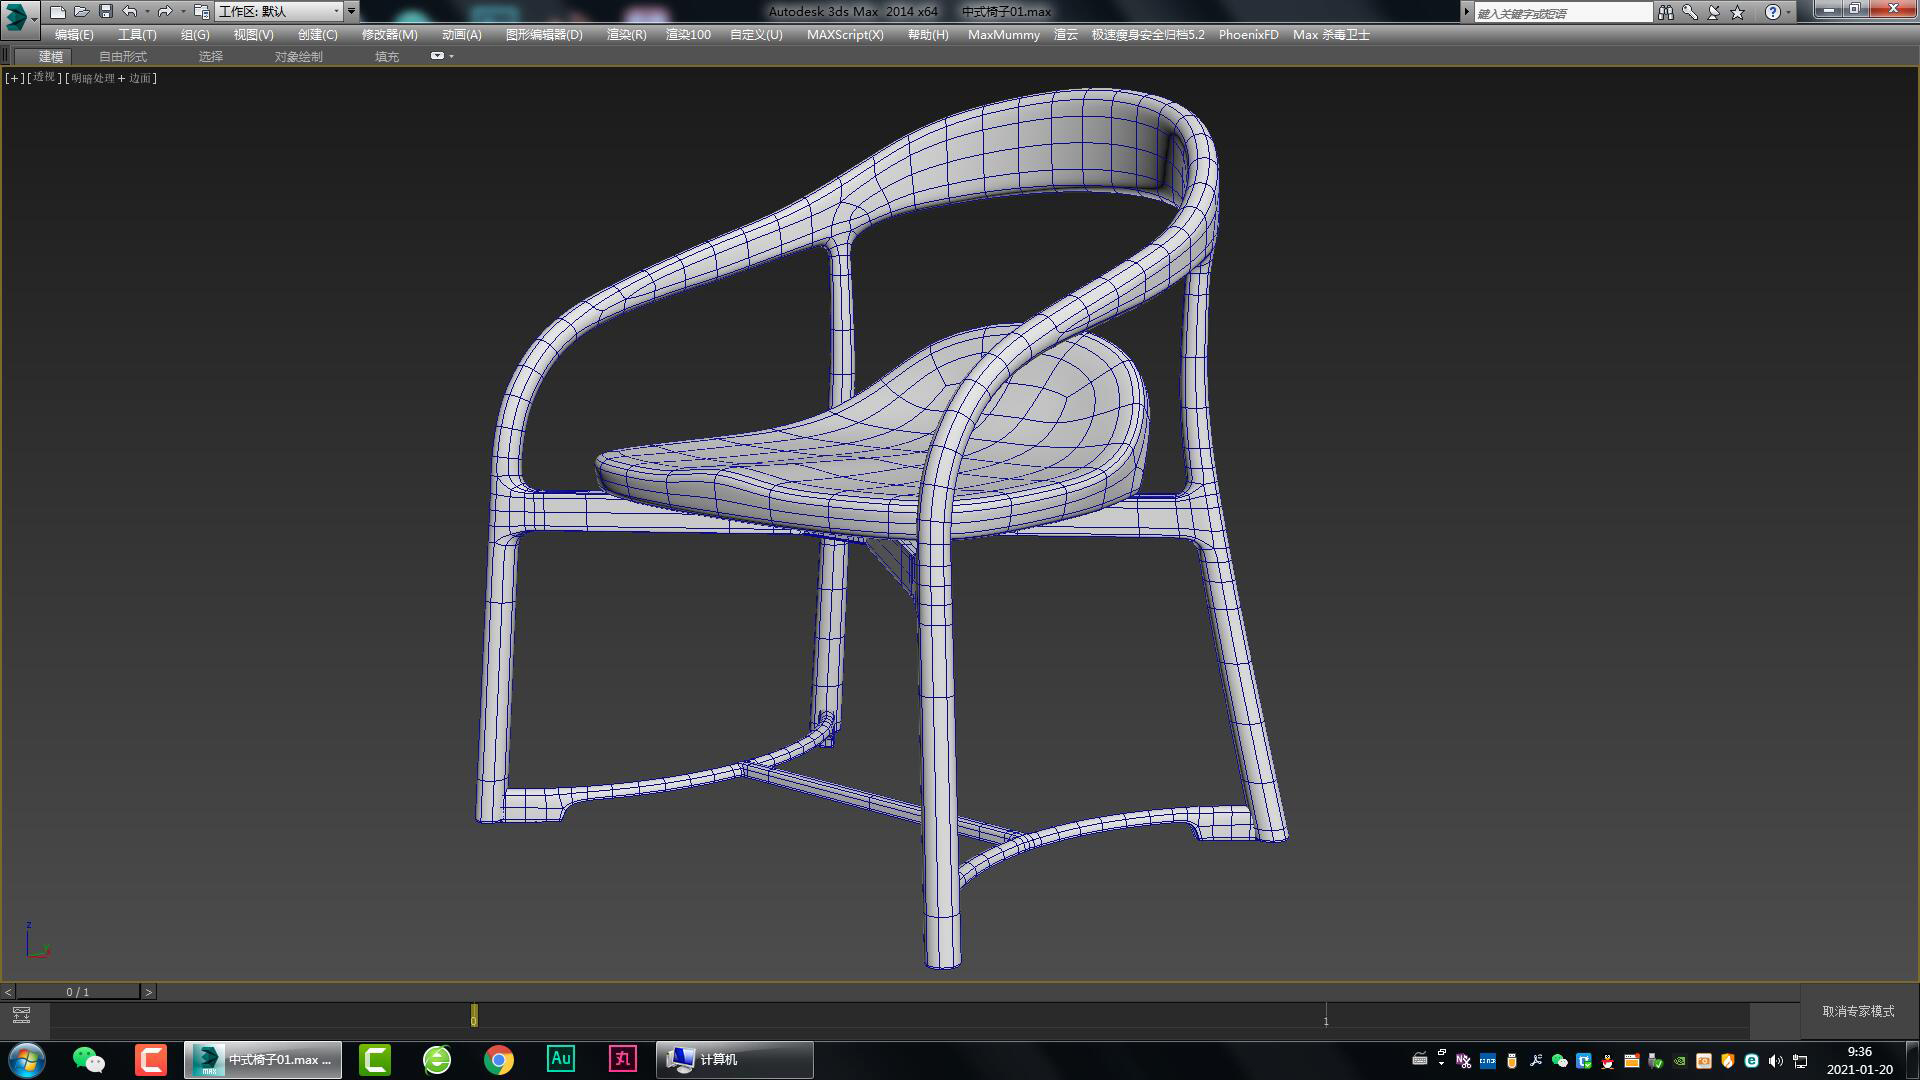Open project folder settings icon

point(200,11)
